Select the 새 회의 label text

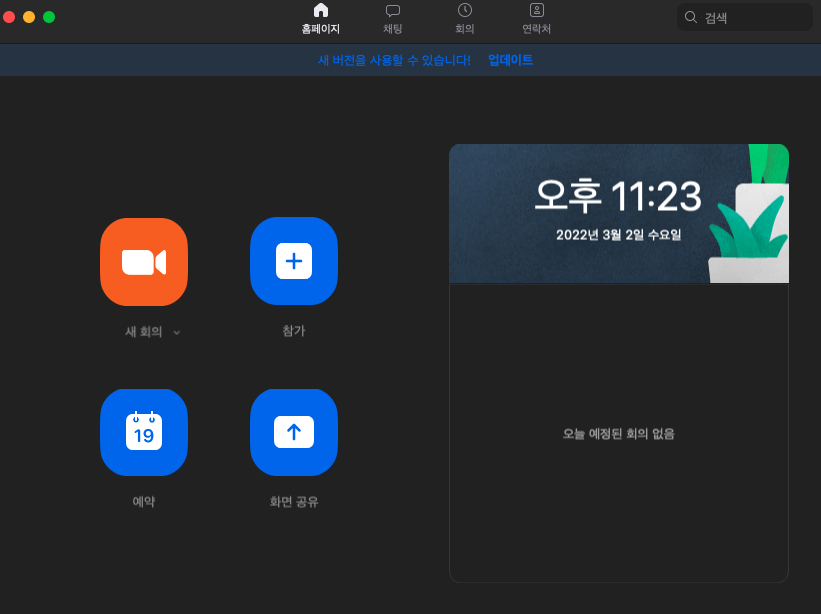click(x=143, y=332)
